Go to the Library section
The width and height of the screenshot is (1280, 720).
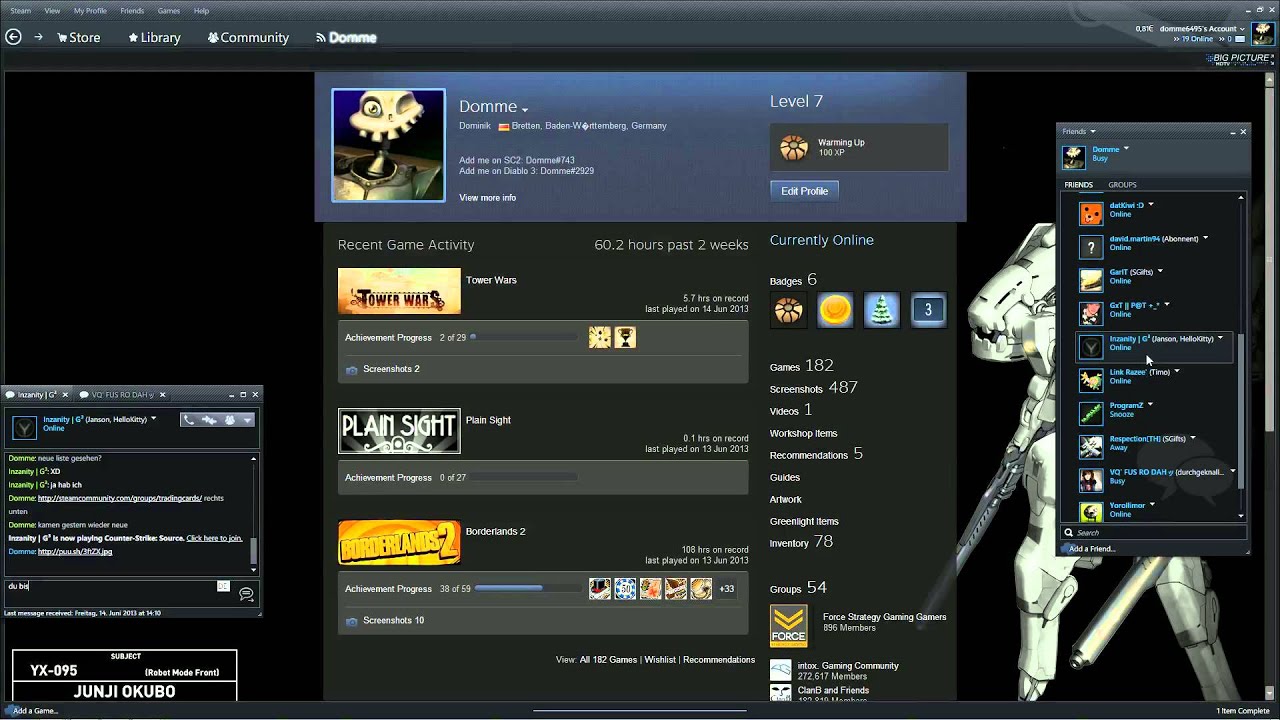154,38
